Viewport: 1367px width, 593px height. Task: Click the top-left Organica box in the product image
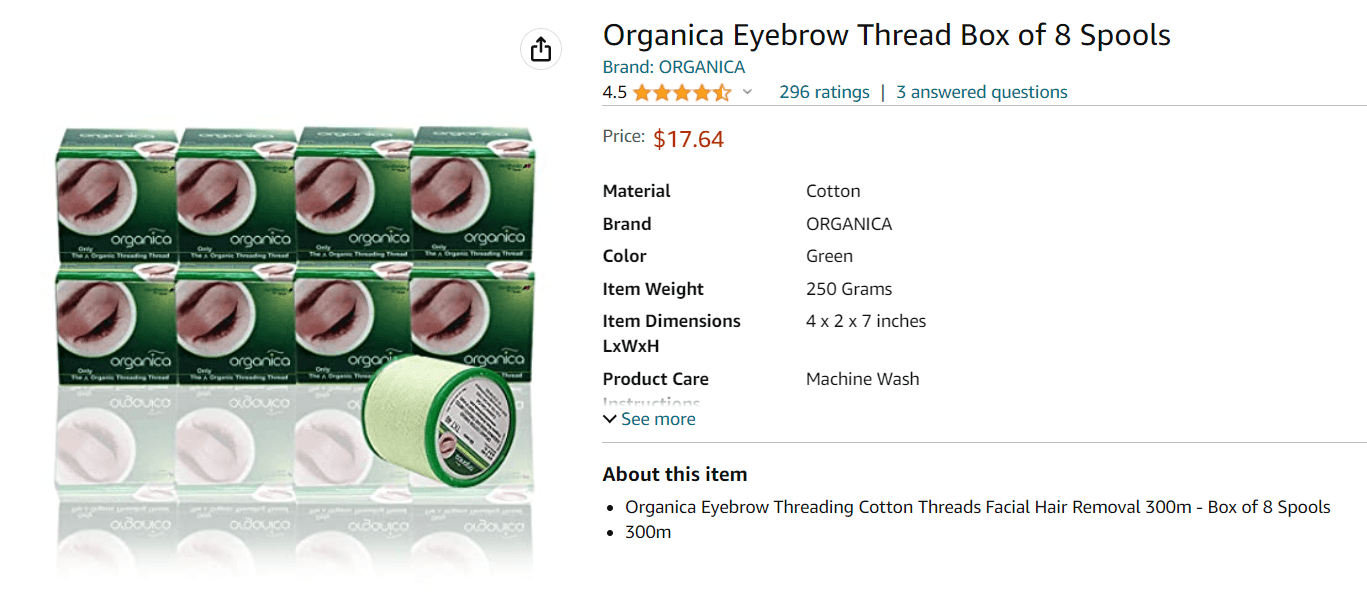point(115,193)
